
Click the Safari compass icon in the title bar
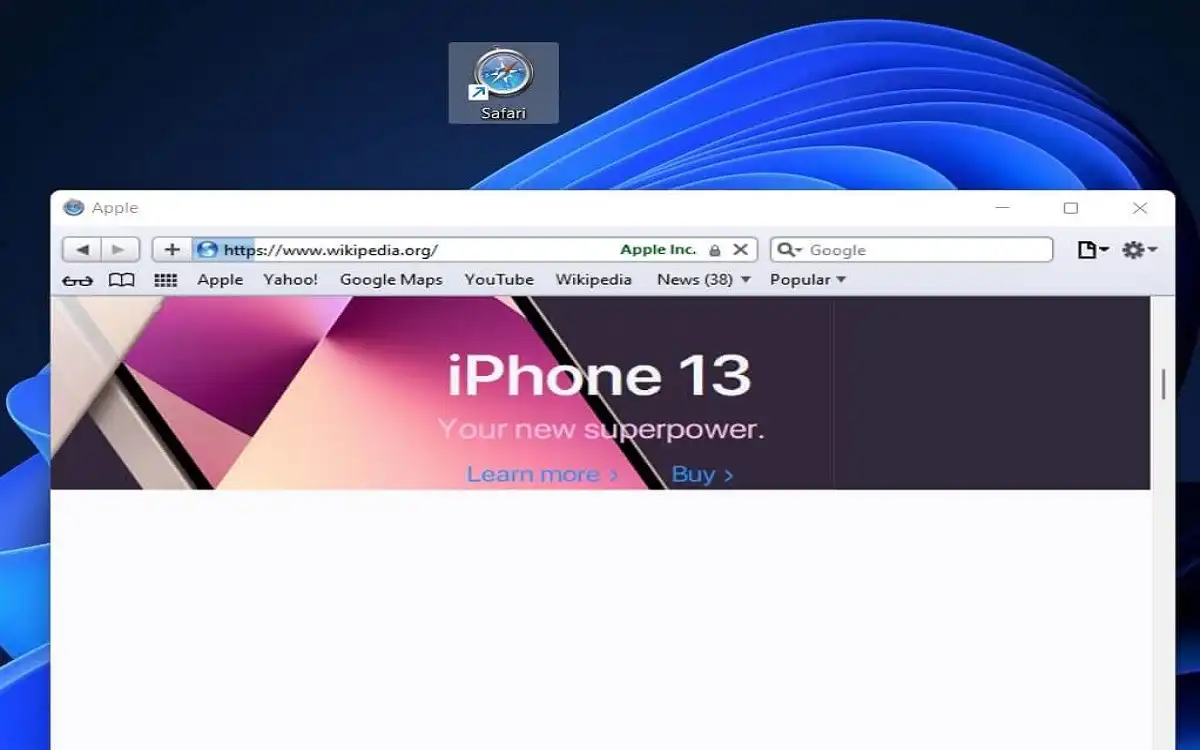tap(73, 208)
